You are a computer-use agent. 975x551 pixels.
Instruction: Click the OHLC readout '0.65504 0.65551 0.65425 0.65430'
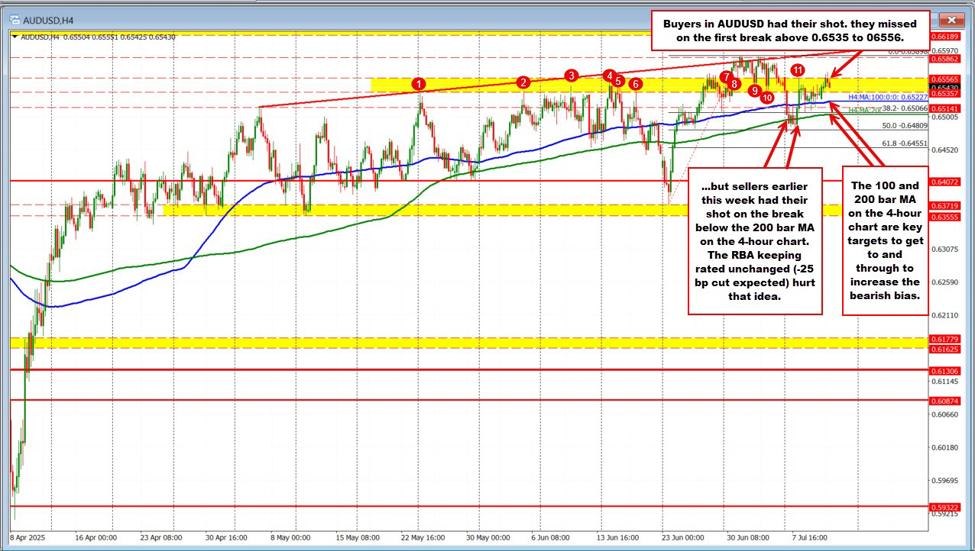tap(118, 37)
